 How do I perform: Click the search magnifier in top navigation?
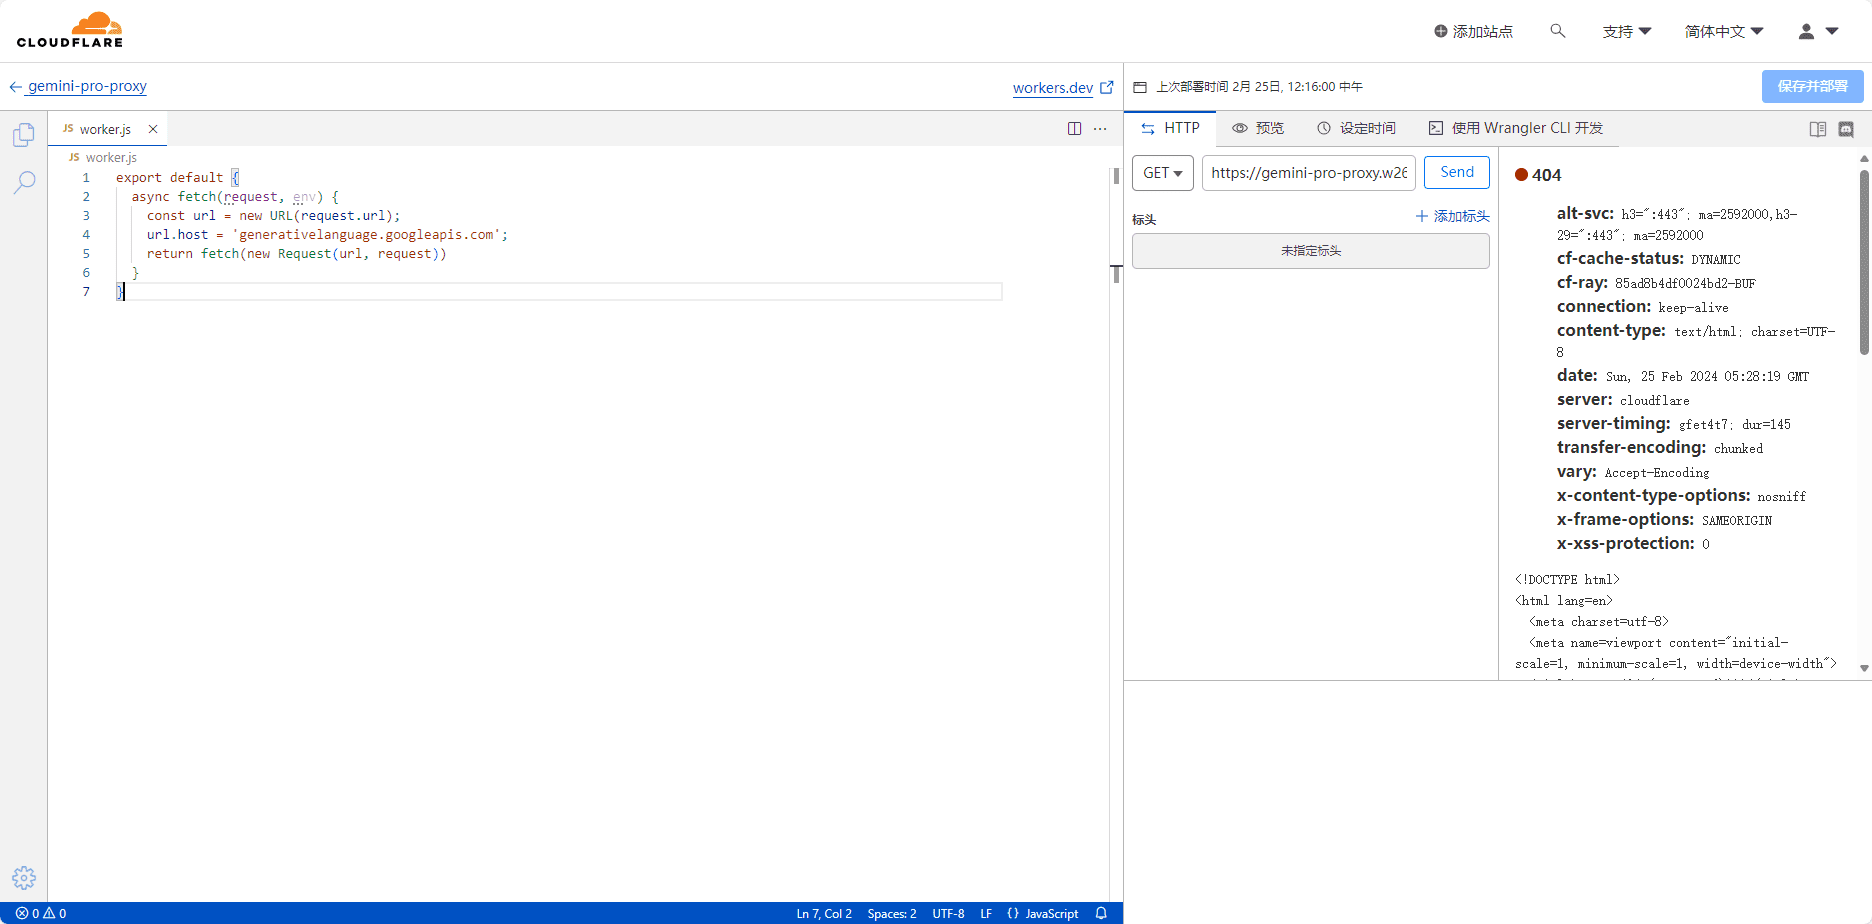click(x=1557, y=31)
